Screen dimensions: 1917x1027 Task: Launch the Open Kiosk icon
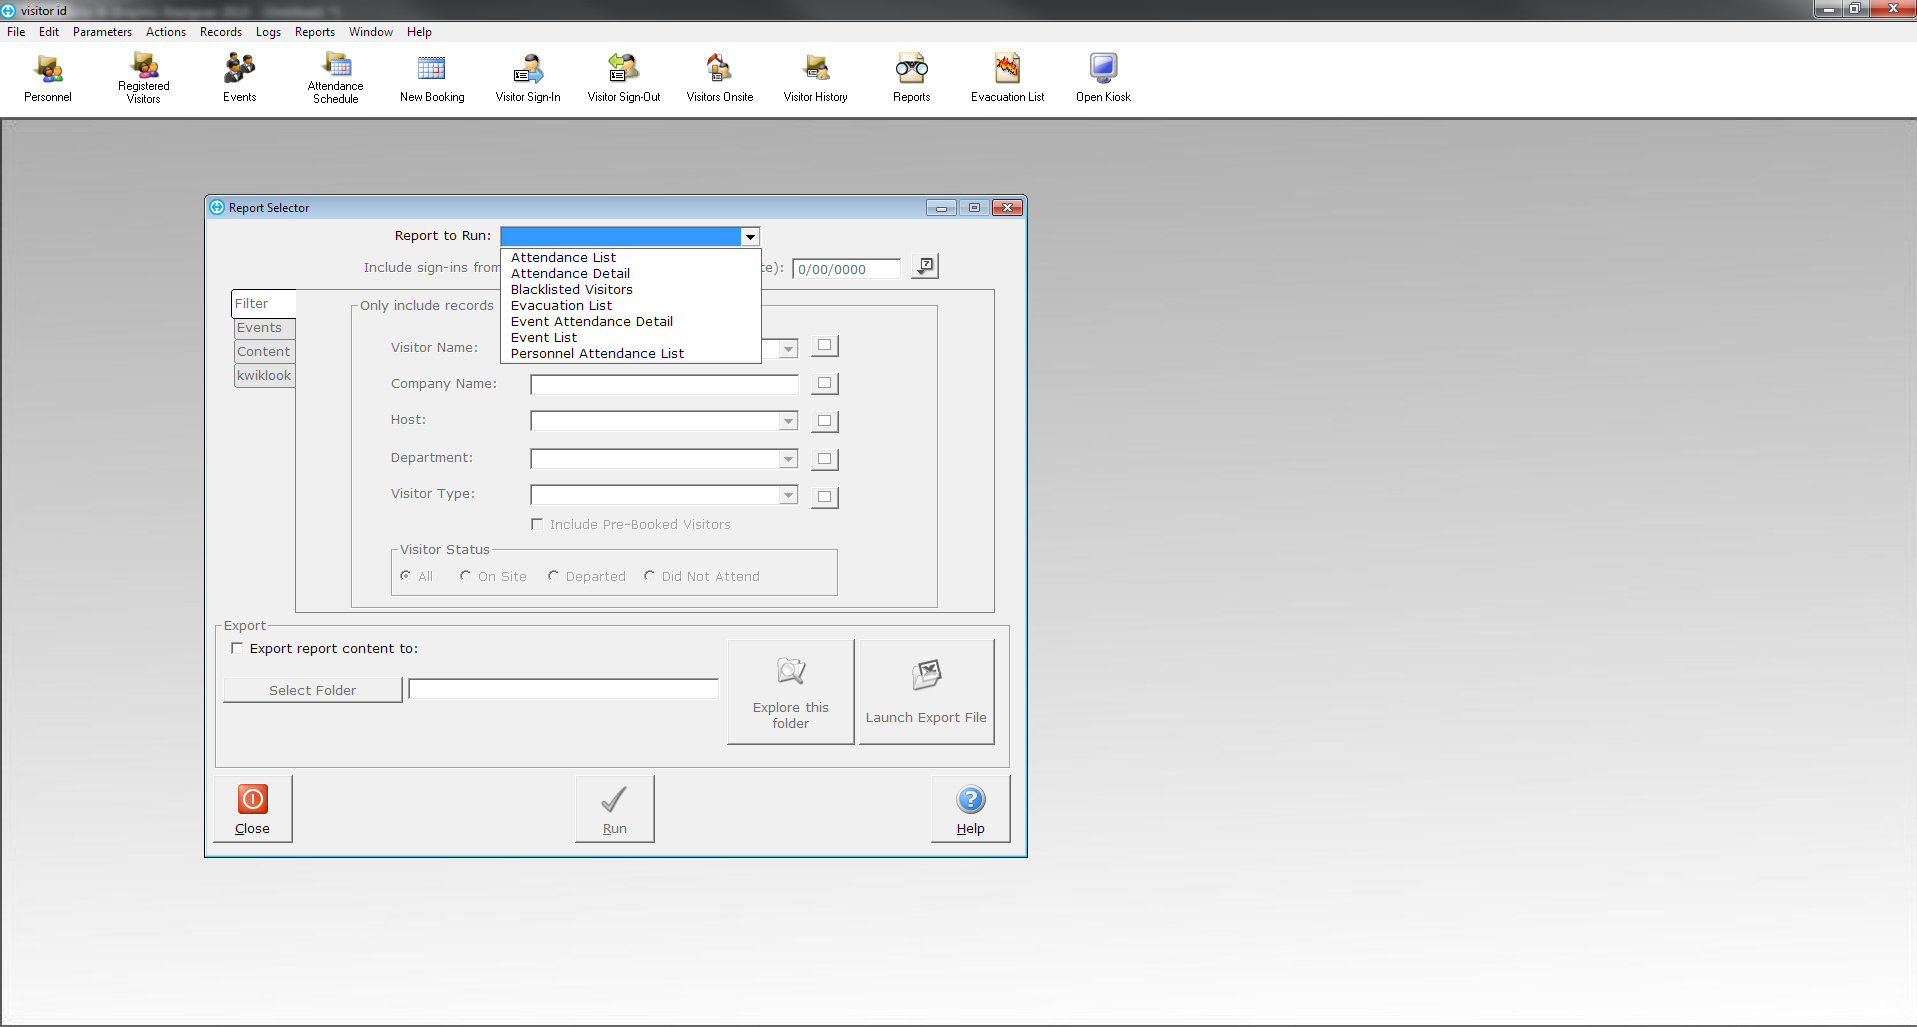1103,78
